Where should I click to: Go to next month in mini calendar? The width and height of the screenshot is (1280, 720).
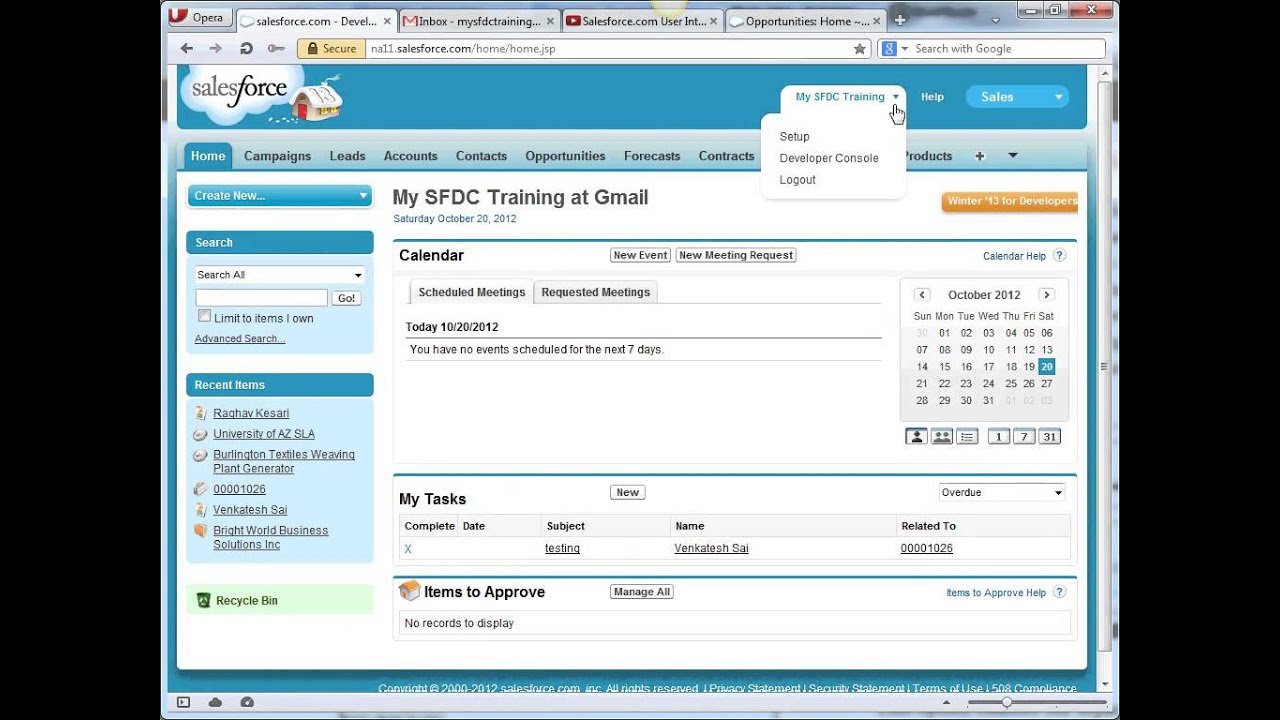1046,295
